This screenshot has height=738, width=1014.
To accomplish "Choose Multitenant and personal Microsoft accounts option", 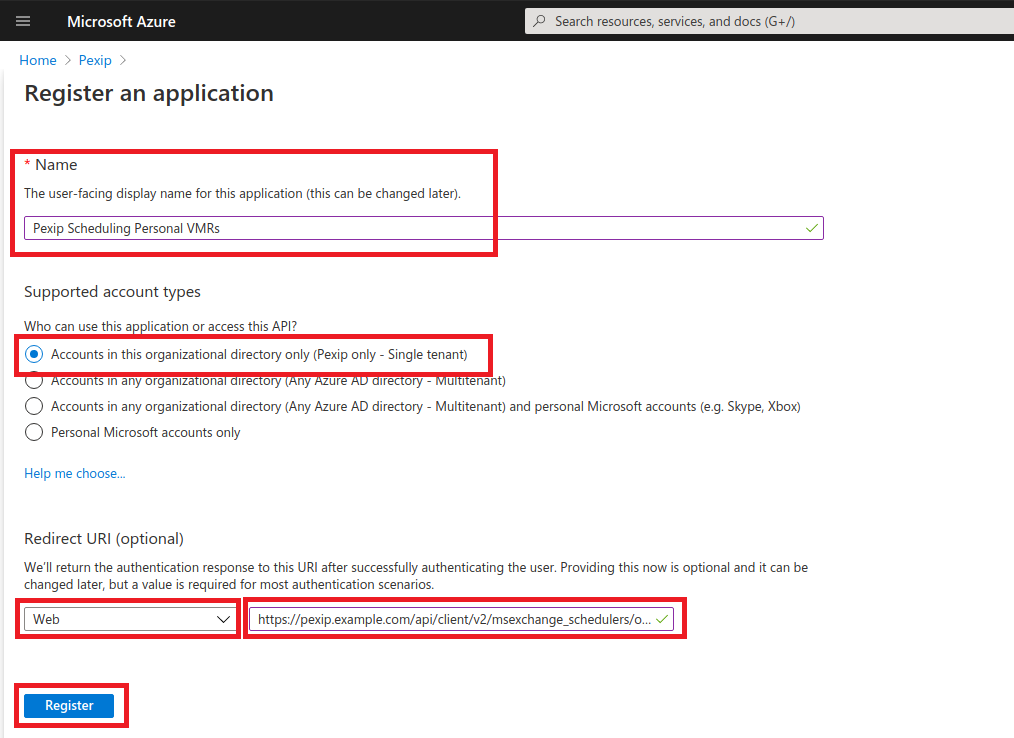I will 34,406.
